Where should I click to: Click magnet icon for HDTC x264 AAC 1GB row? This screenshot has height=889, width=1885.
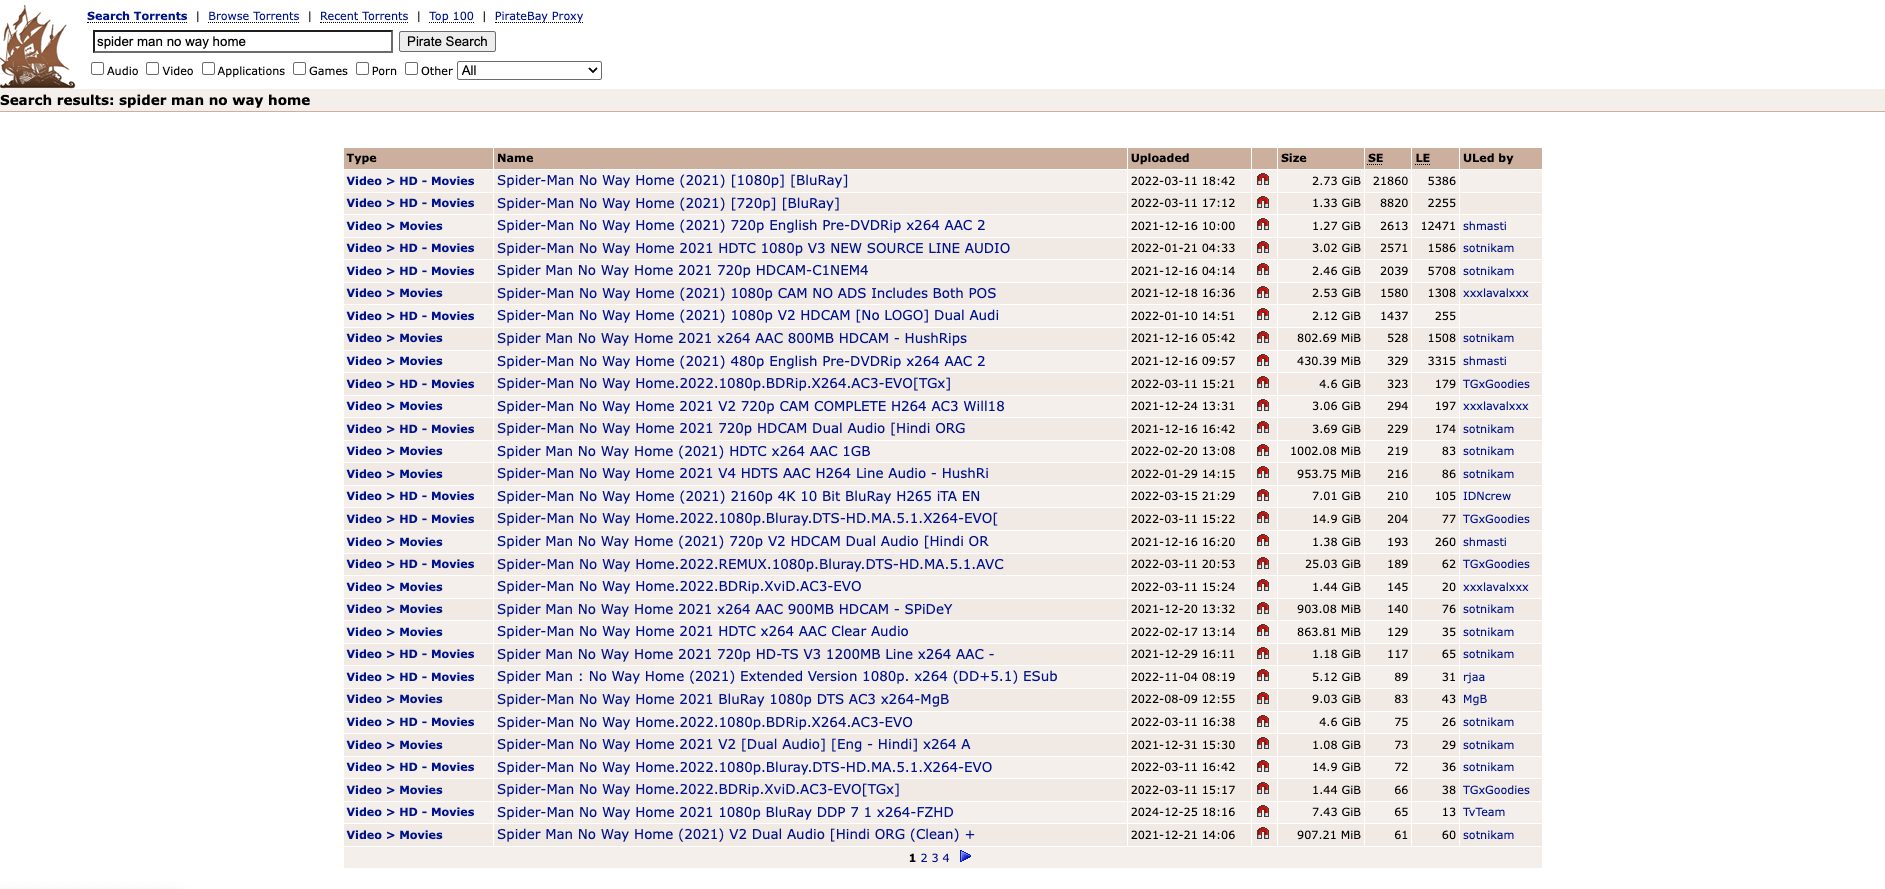[x=1263, y=451]
